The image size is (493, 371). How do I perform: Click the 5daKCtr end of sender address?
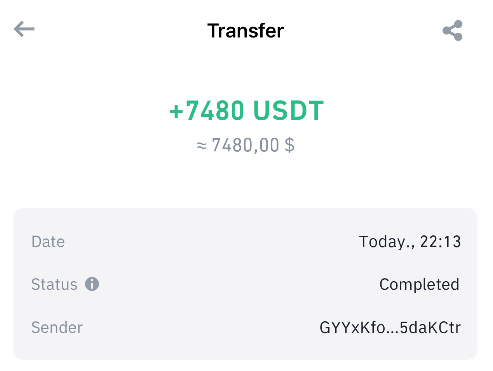click(430, 327)
